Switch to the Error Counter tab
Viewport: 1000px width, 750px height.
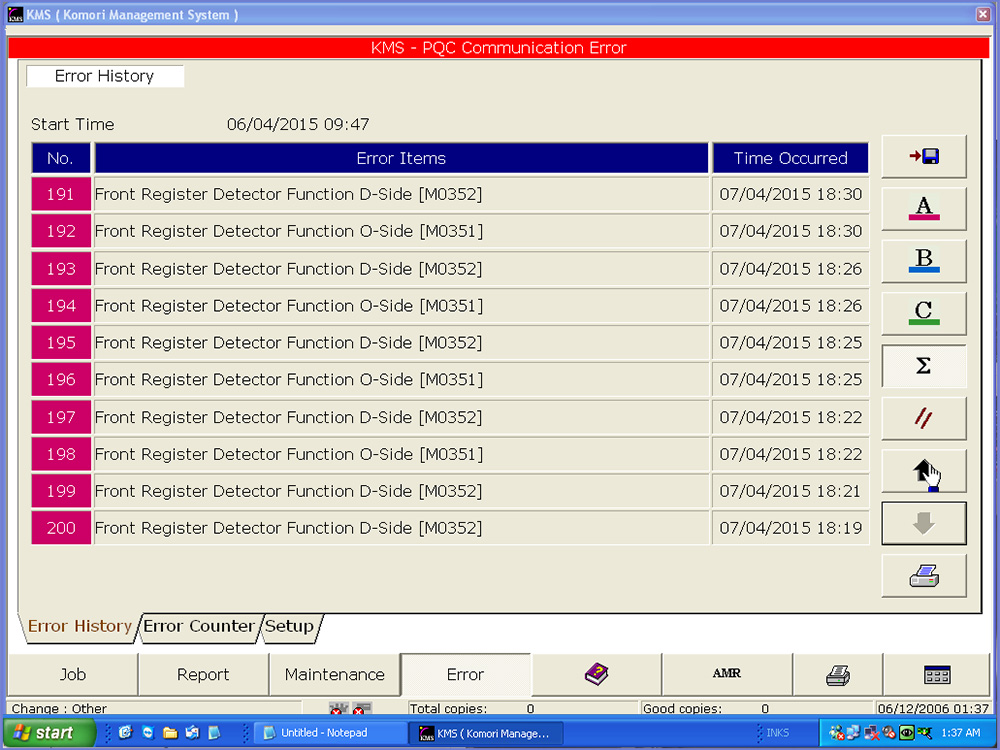(198, 627)
